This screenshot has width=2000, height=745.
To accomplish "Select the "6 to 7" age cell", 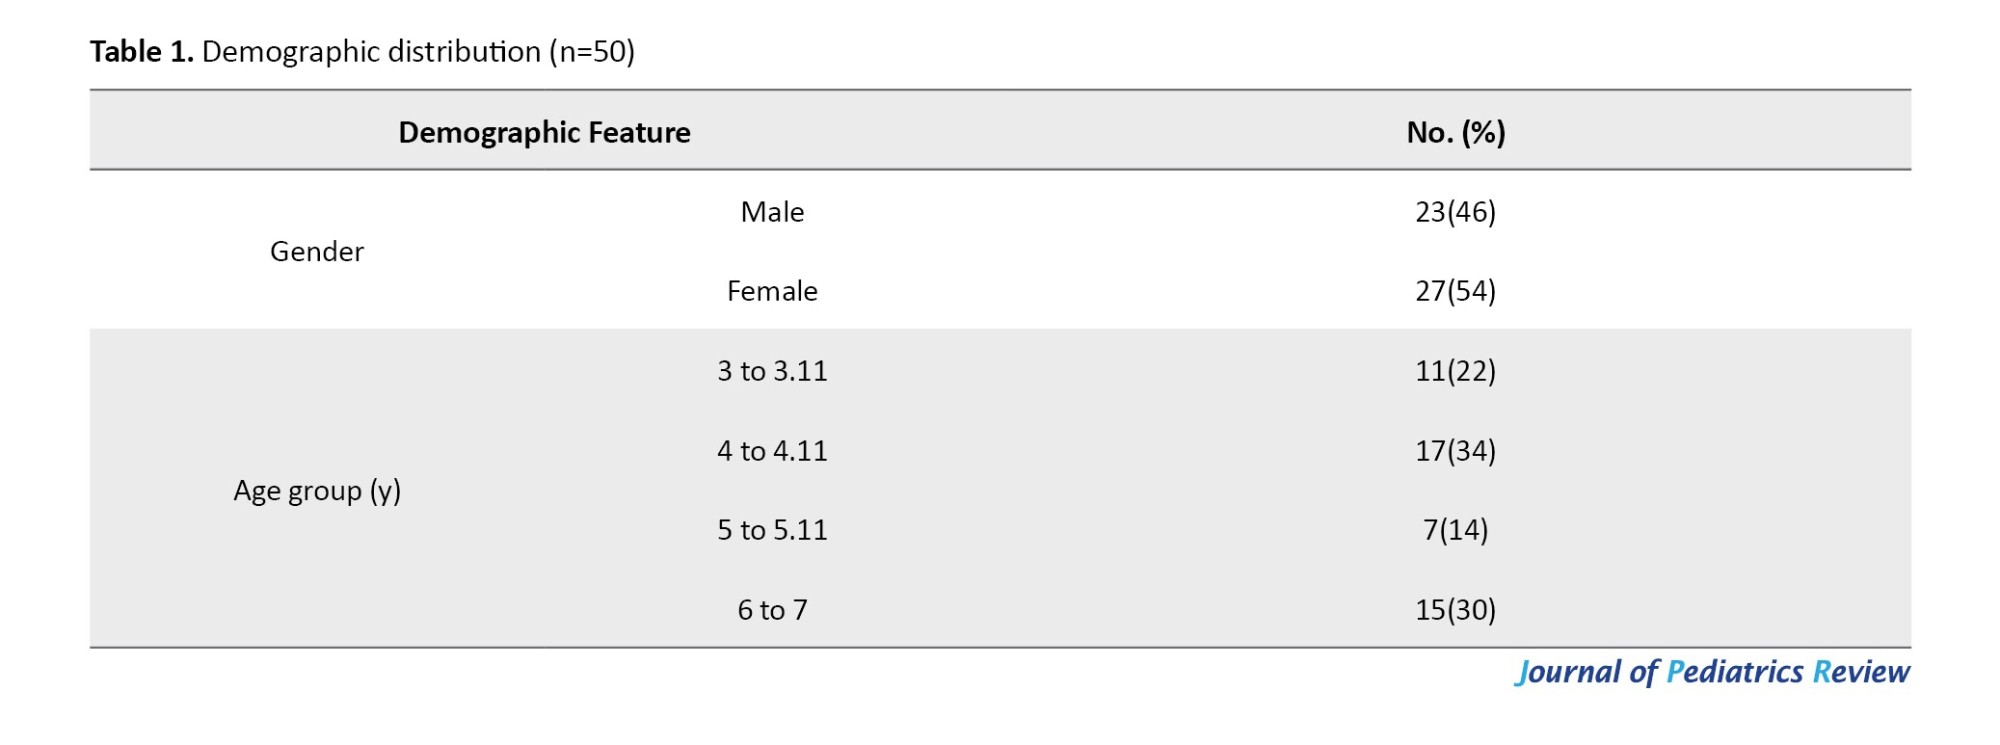I will pos(772,610).
